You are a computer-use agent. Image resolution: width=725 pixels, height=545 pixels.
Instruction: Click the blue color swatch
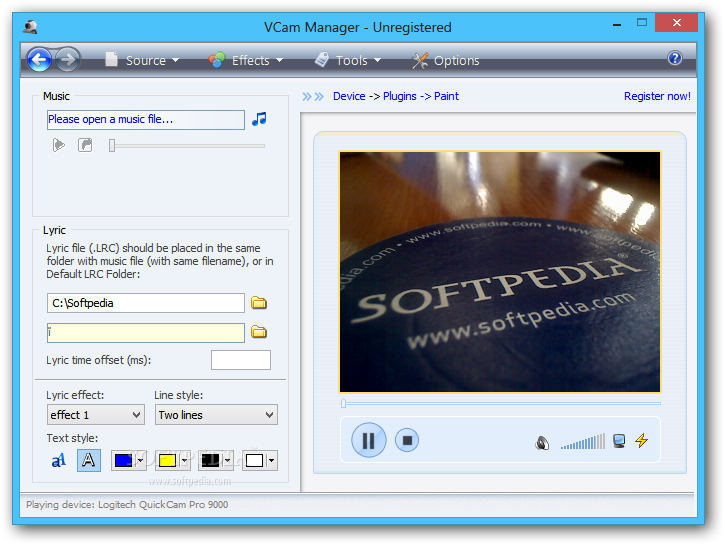click(123, 460)
